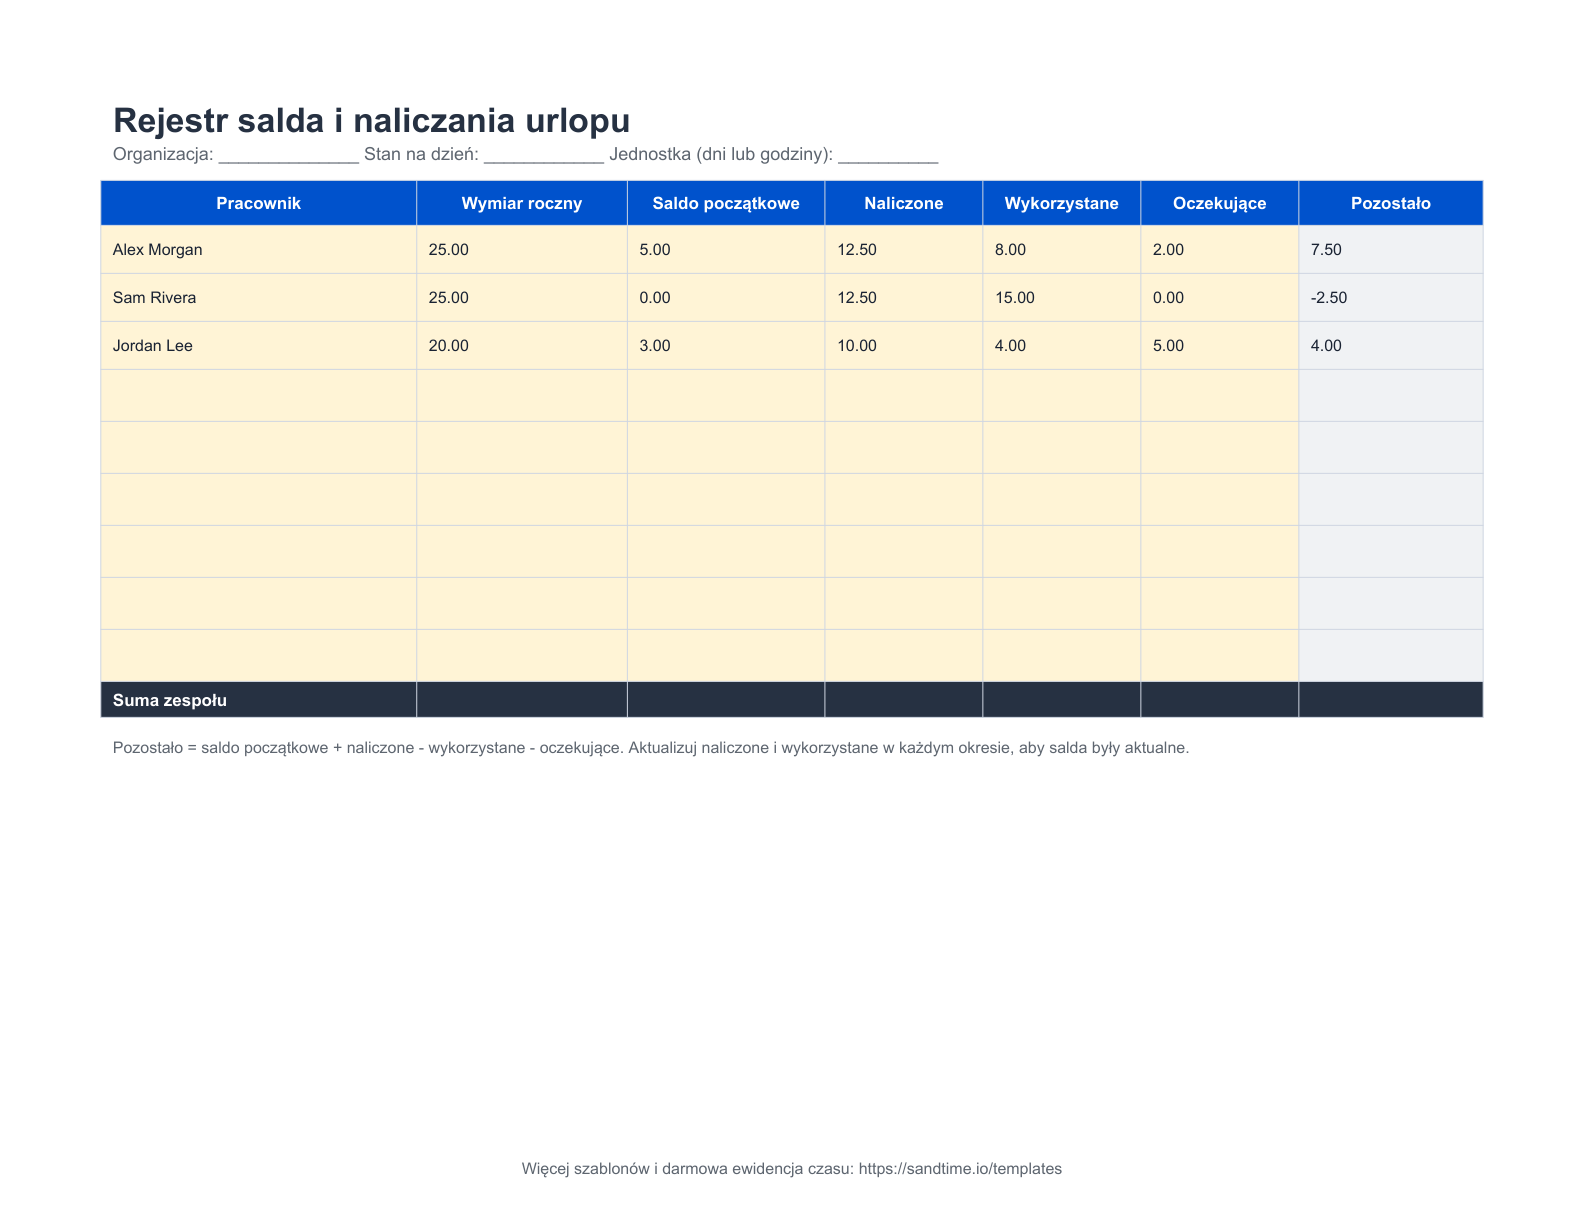Click the first empty employee row cell
The height and width of the screenshot is (1224, 1584).
[x=258, y=395]
